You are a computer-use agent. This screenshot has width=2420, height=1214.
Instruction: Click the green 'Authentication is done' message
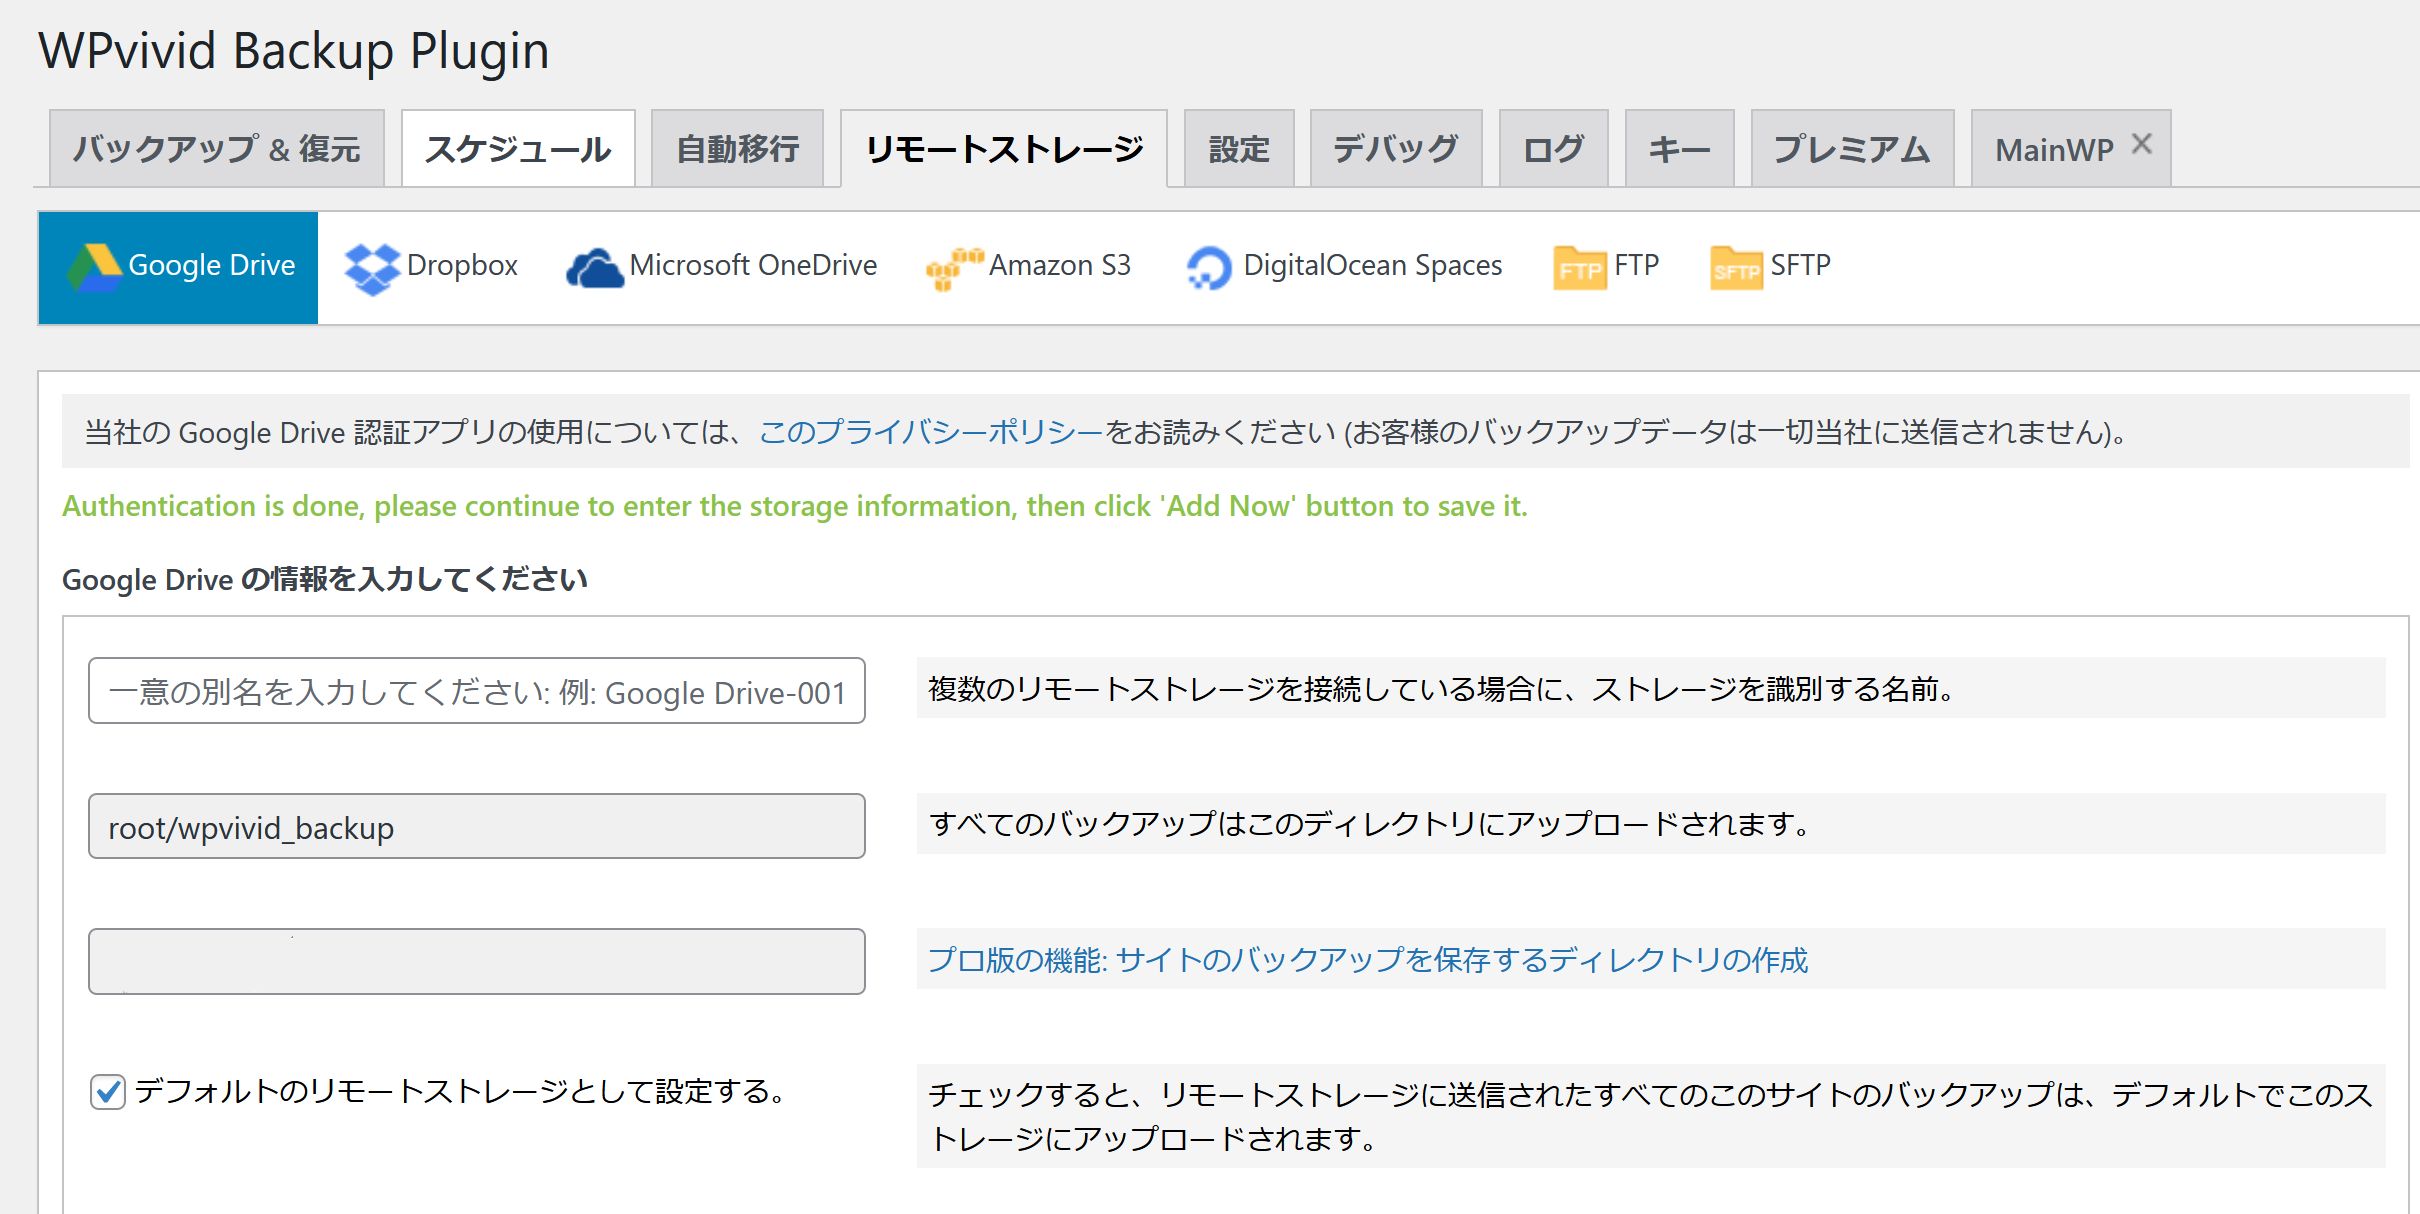click(x=795, y=506)
